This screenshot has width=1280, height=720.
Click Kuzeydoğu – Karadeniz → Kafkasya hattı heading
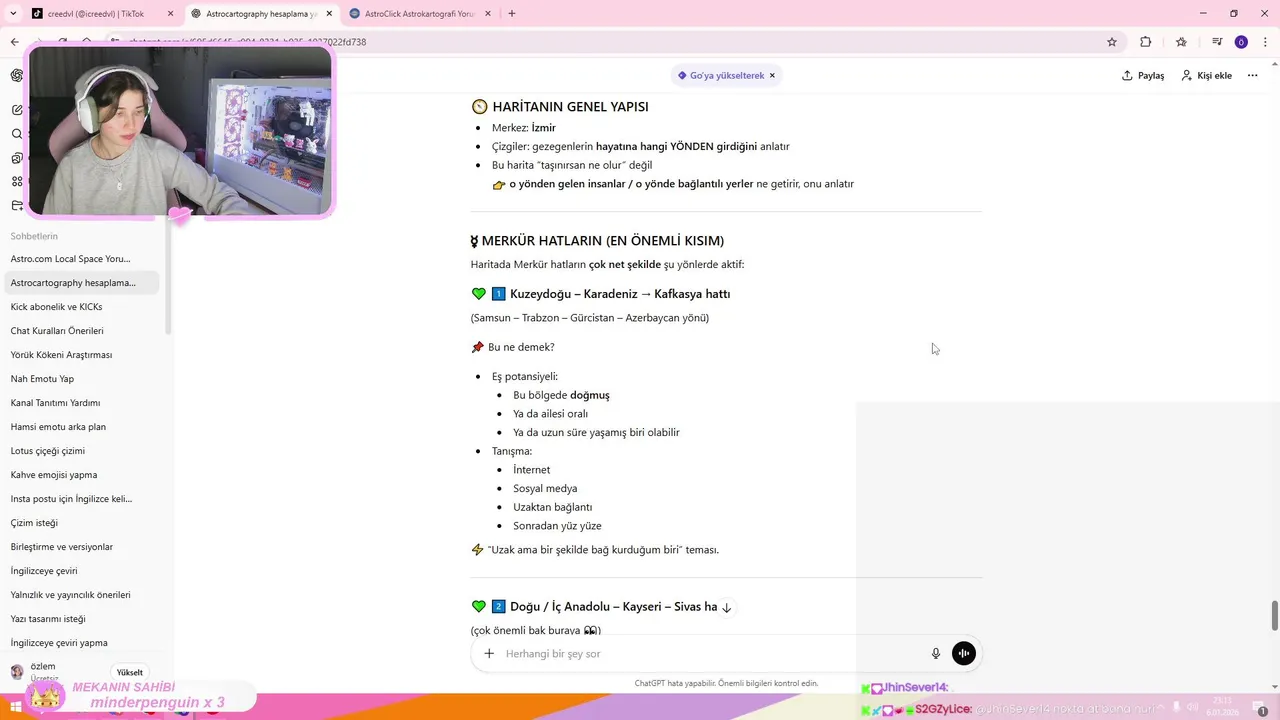620,294
